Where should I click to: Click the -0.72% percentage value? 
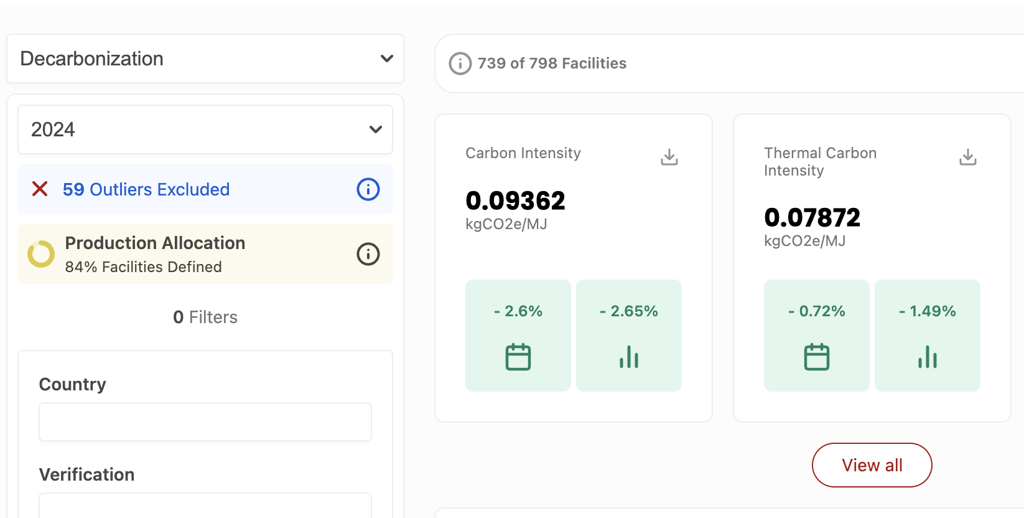tap(816, 312)
